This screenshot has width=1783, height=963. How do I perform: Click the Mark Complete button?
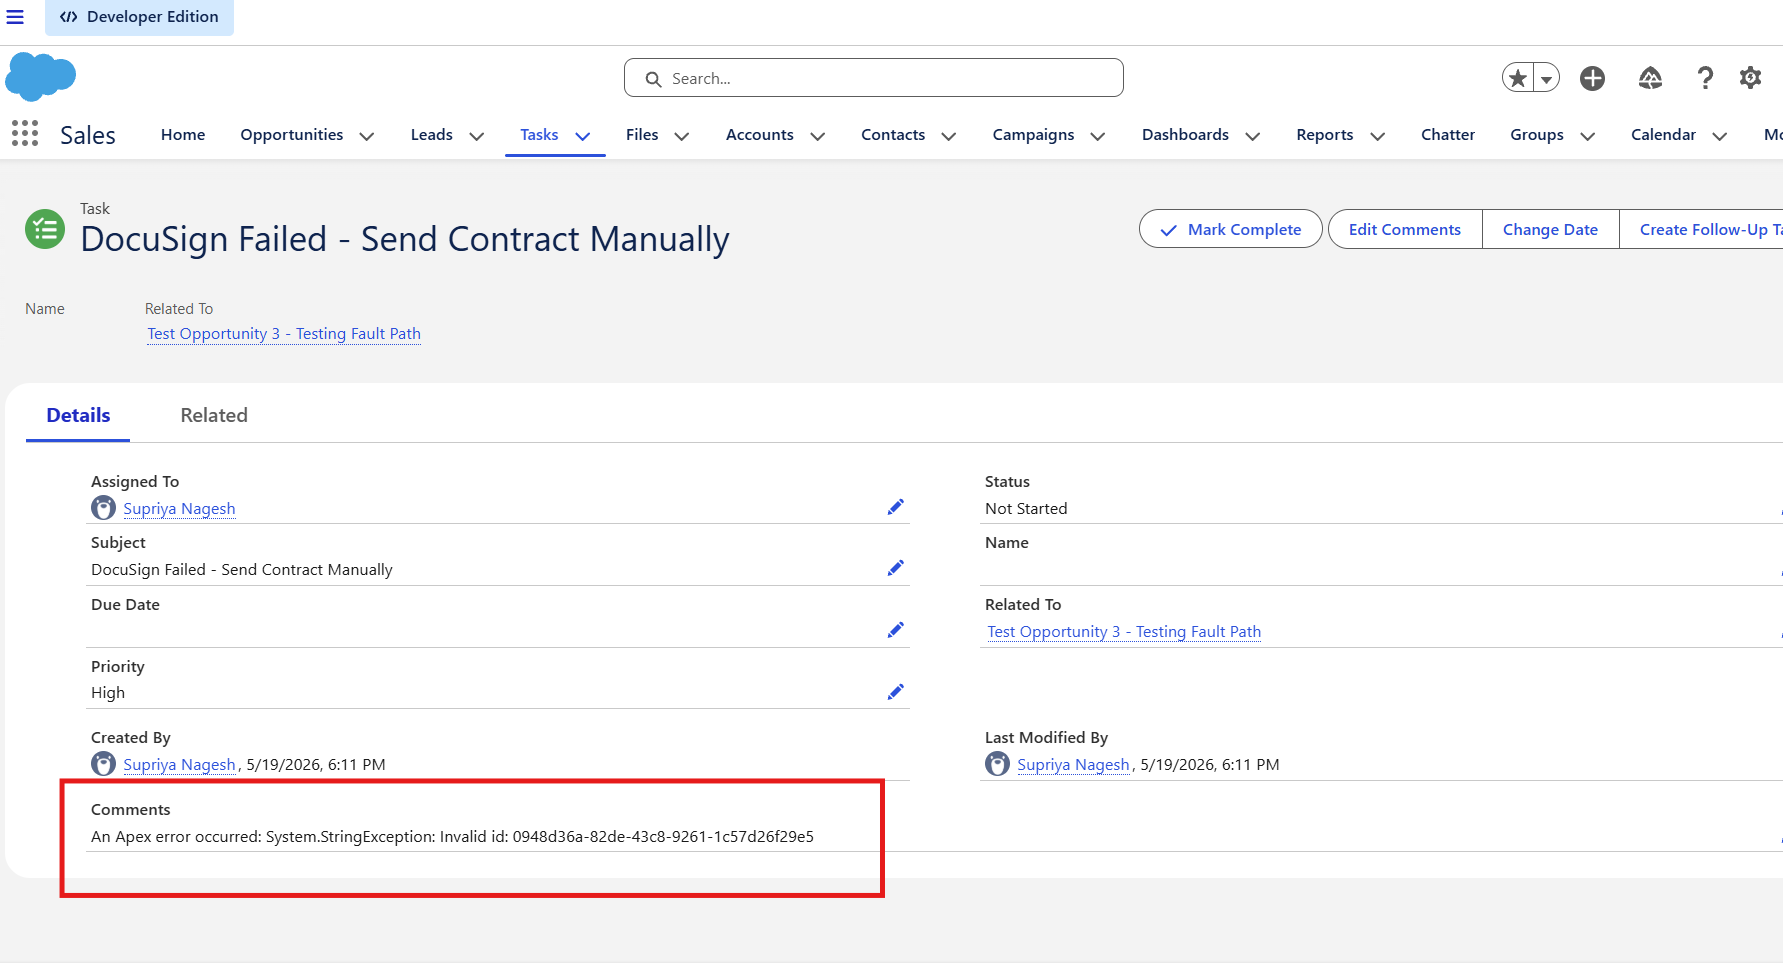click(x=1231, y=229)
